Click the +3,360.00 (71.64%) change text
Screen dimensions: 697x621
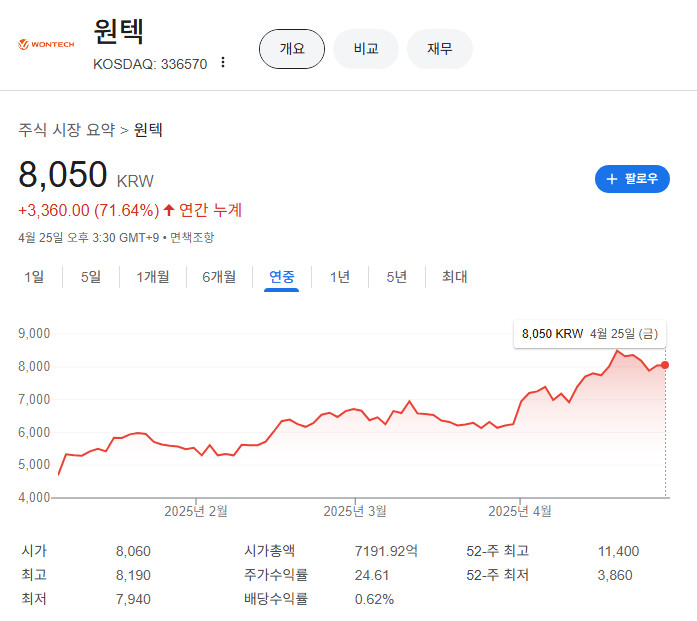pos(88,210)
